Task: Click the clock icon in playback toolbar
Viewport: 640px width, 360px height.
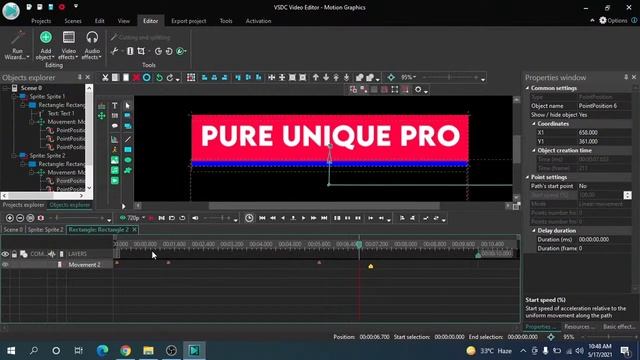Action: (x=249, y=218)
